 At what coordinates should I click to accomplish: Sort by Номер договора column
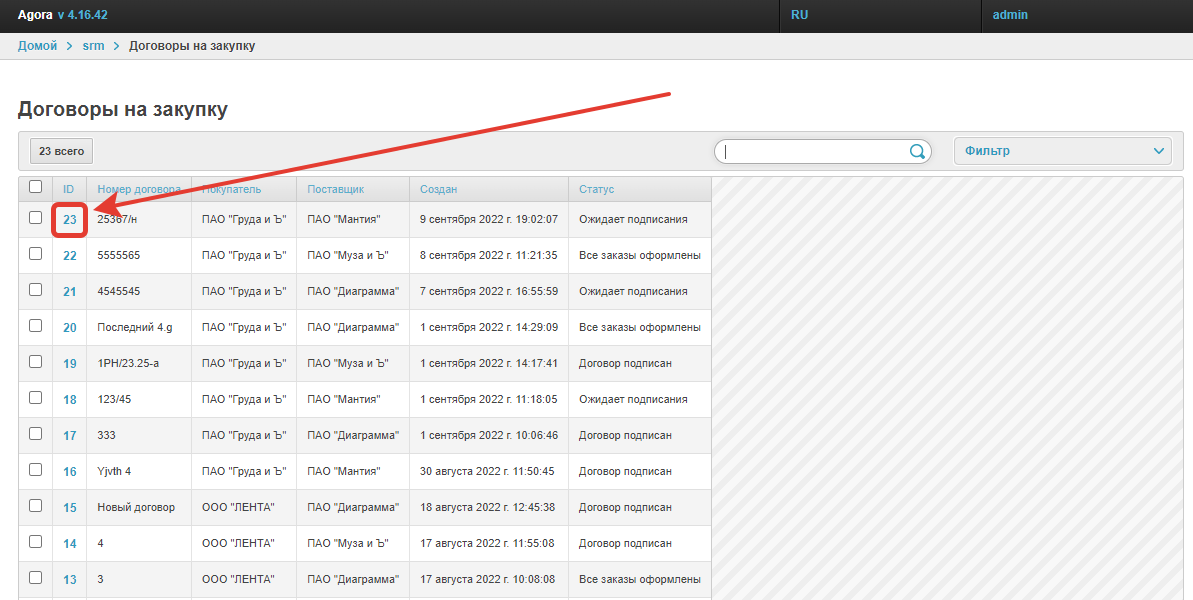tap(139, 189)
